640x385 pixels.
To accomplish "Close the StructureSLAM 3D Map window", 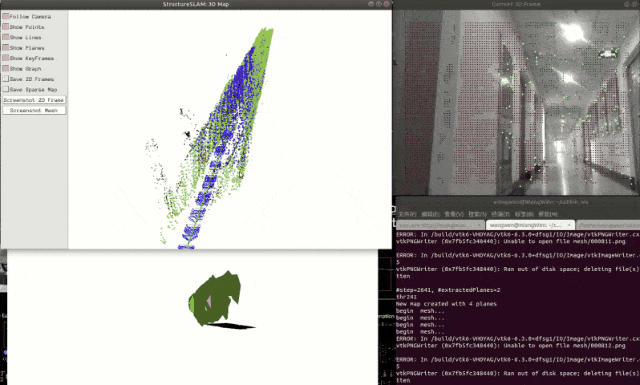I will coord(386,4).
